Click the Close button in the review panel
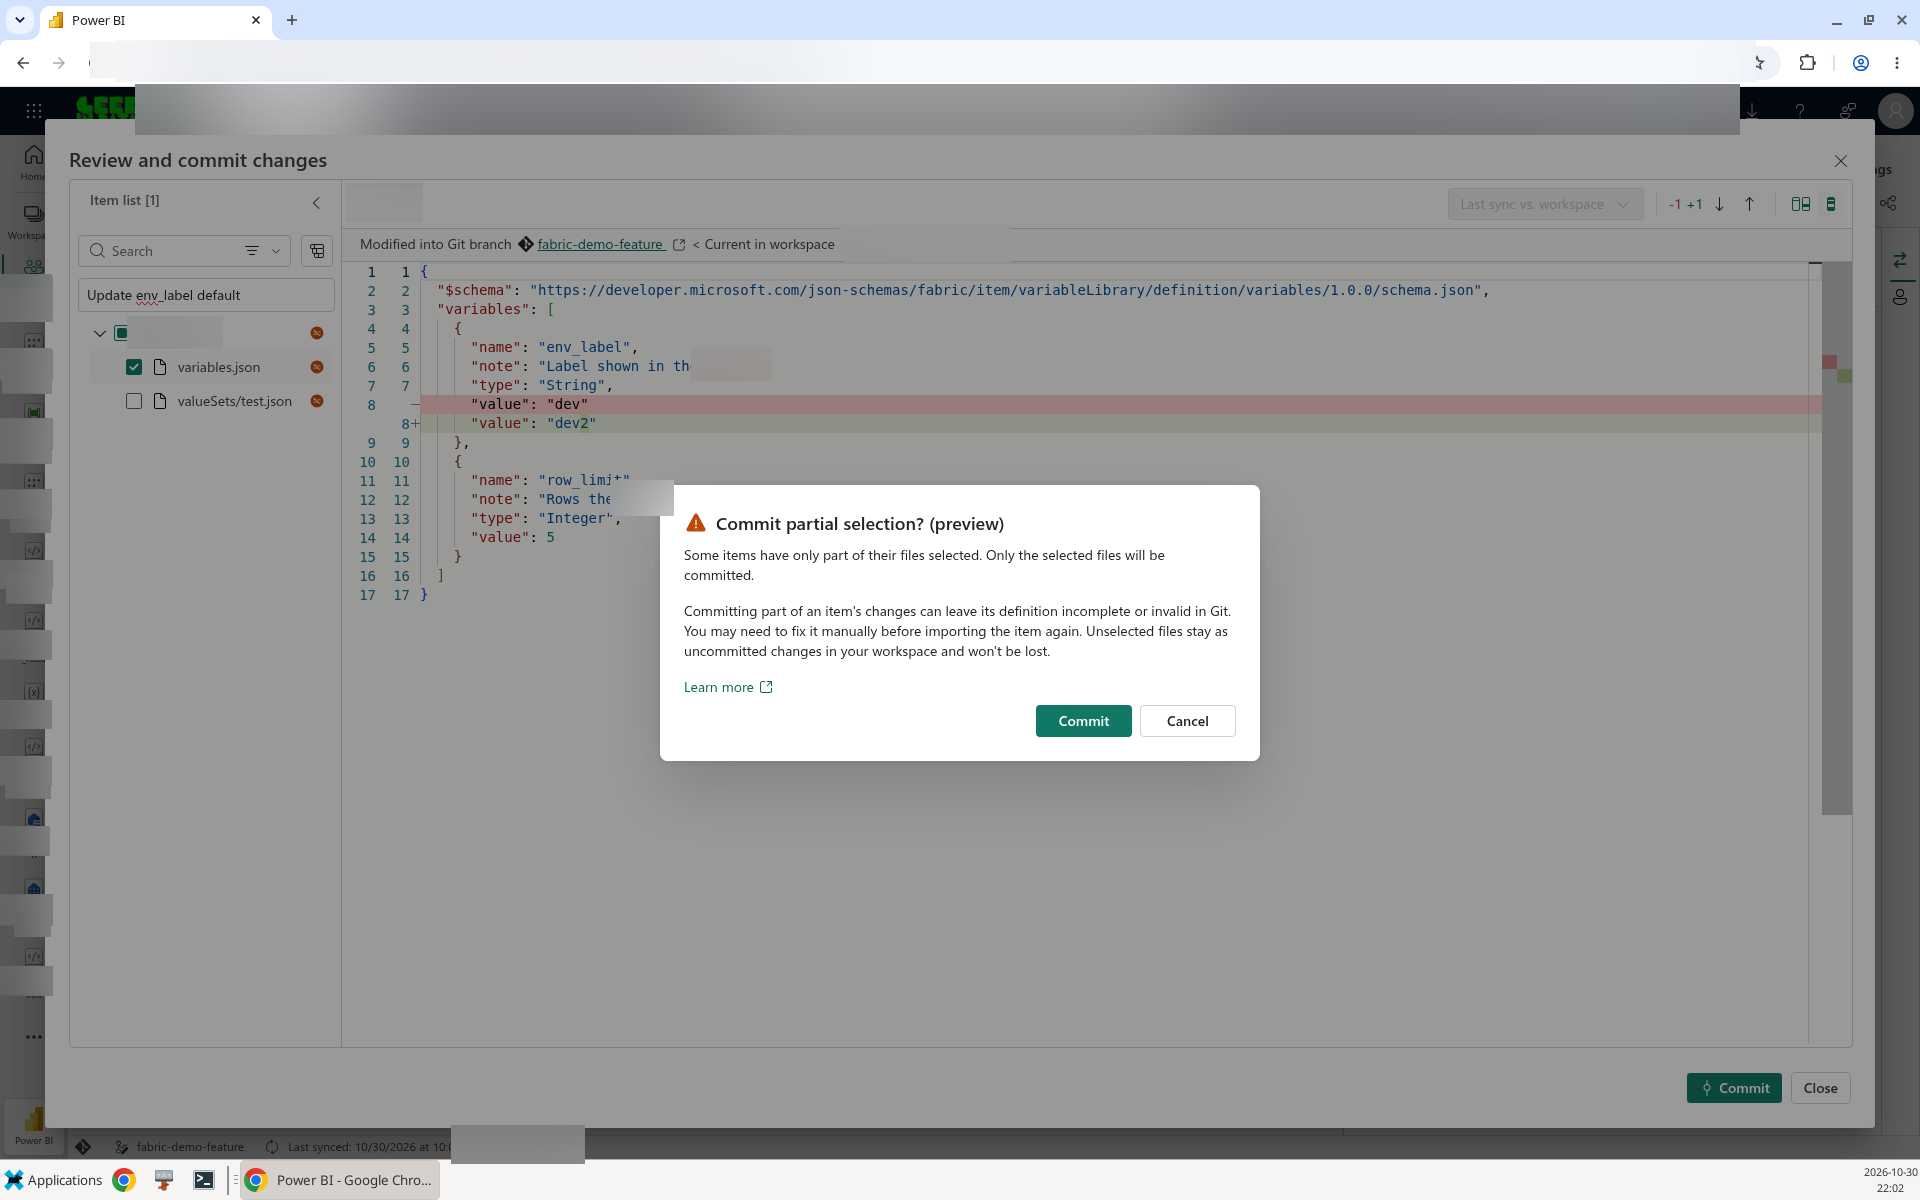This screenshot has width=1920, height=1200. click(x=1820, y=1088)
